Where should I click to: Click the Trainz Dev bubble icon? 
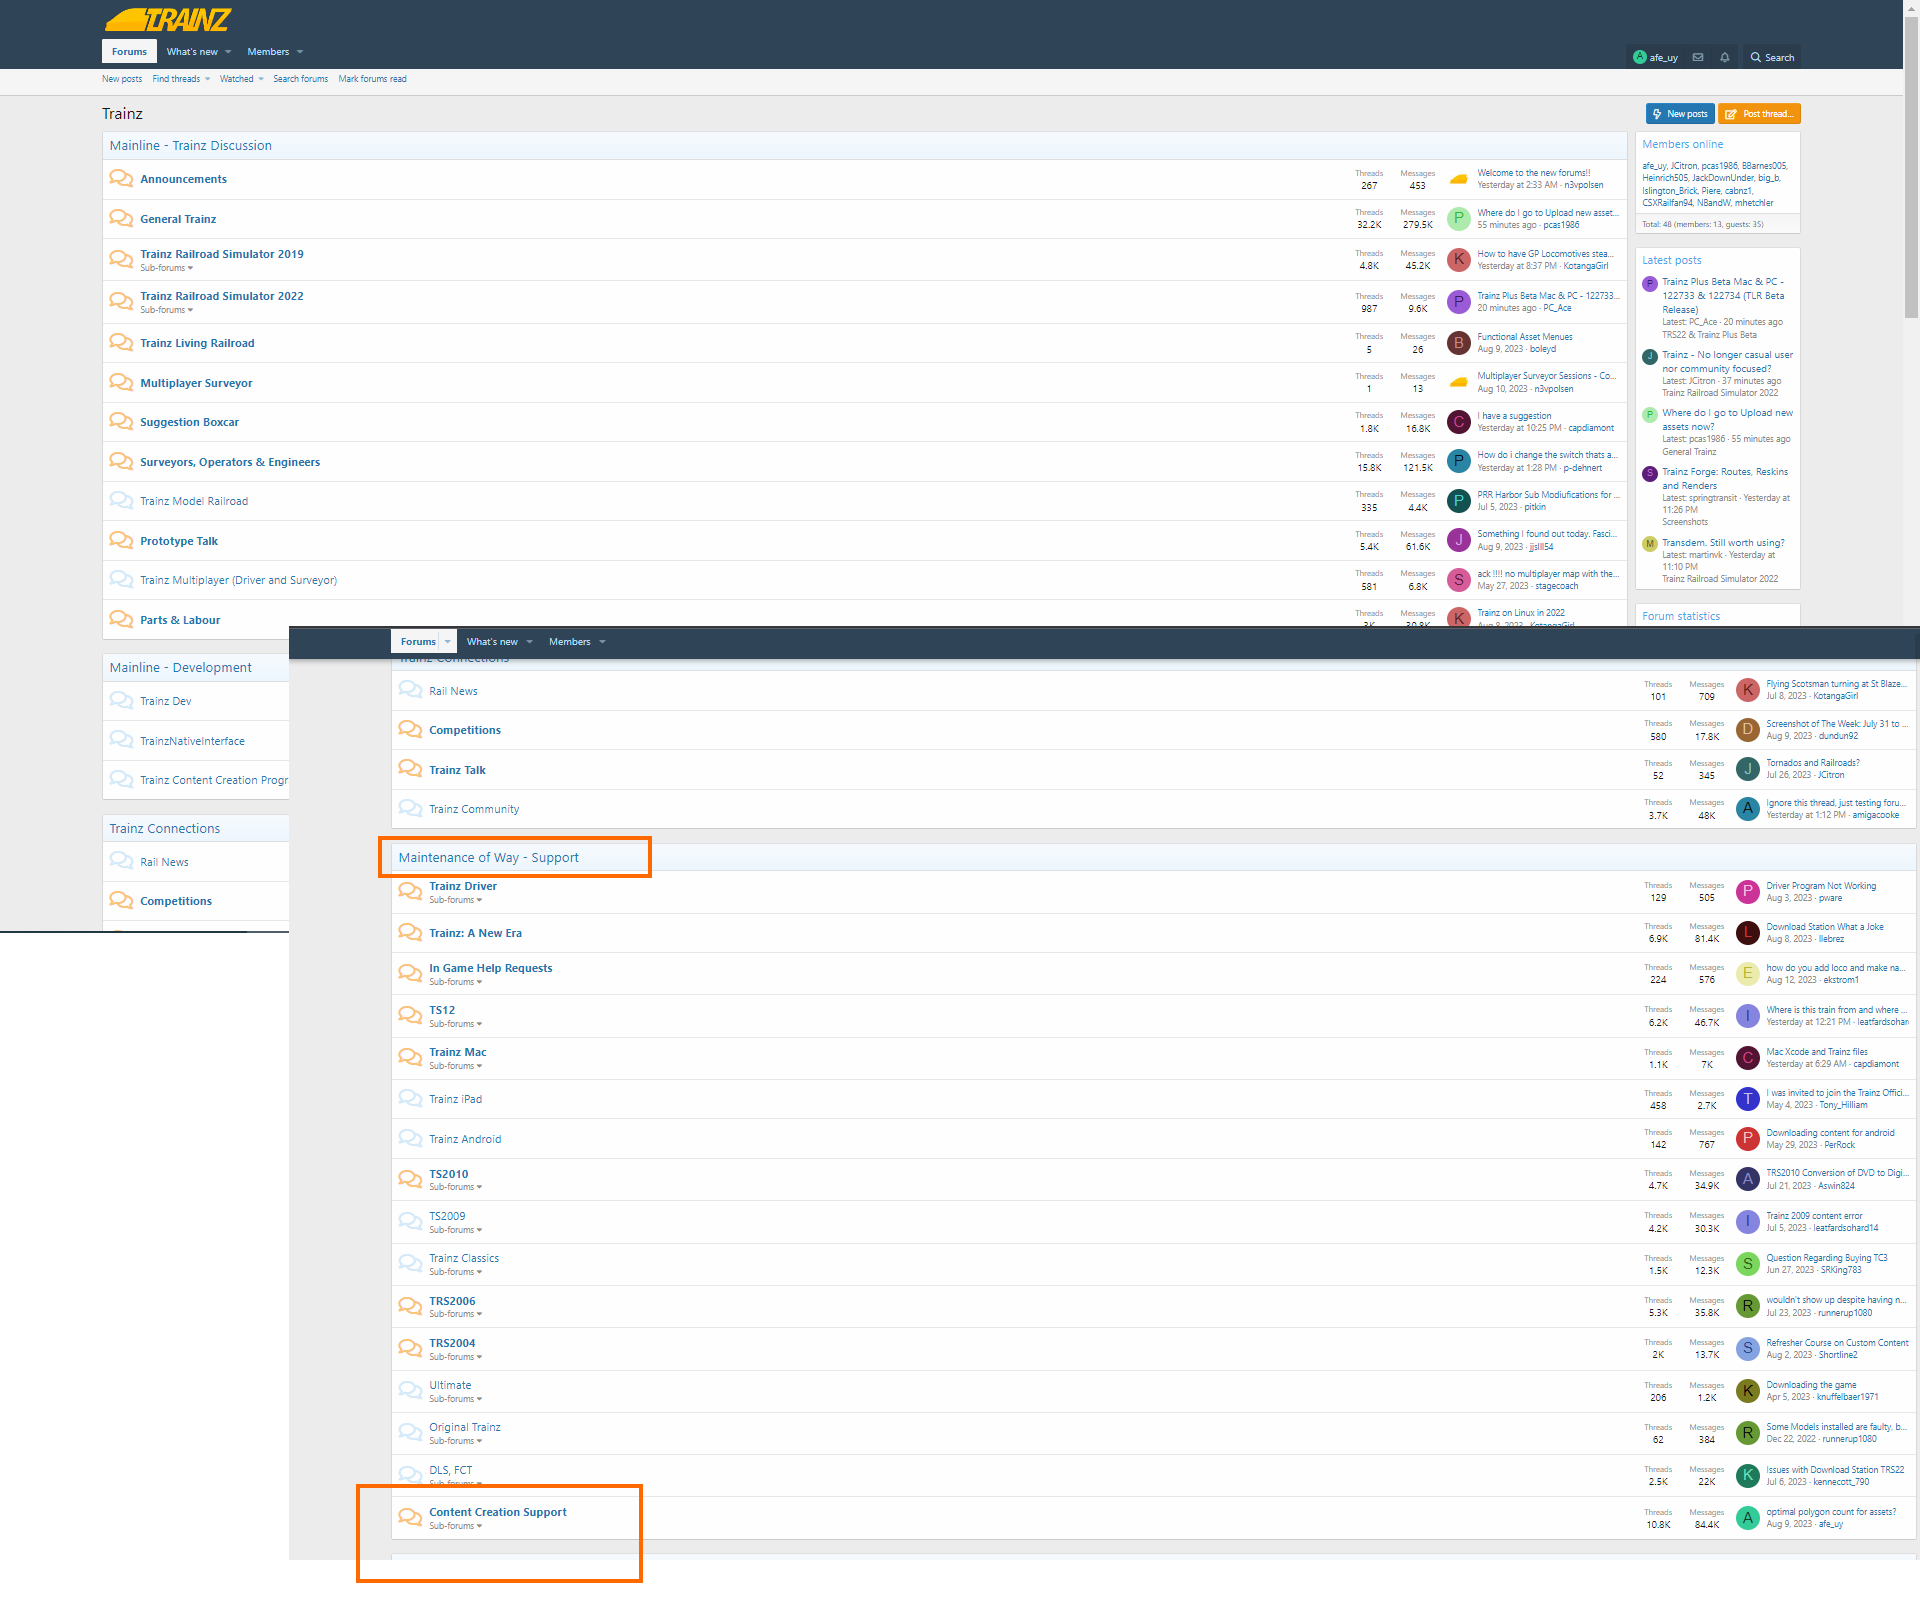click(121, 701)
